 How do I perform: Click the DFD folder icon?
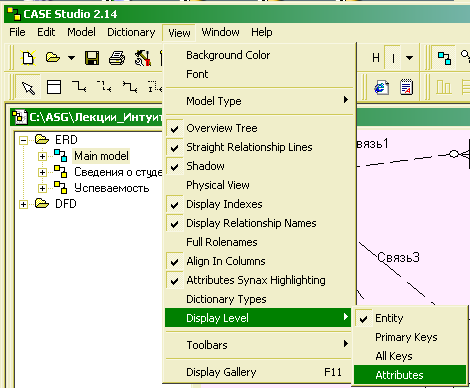[x=42, y=203]
